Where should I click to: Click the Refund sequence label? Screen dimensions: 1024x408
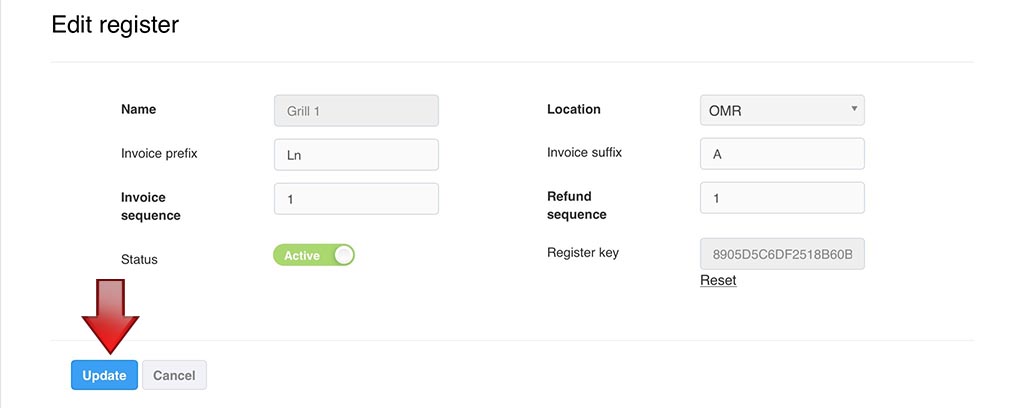pyautogui.click(x=577, y=206)
